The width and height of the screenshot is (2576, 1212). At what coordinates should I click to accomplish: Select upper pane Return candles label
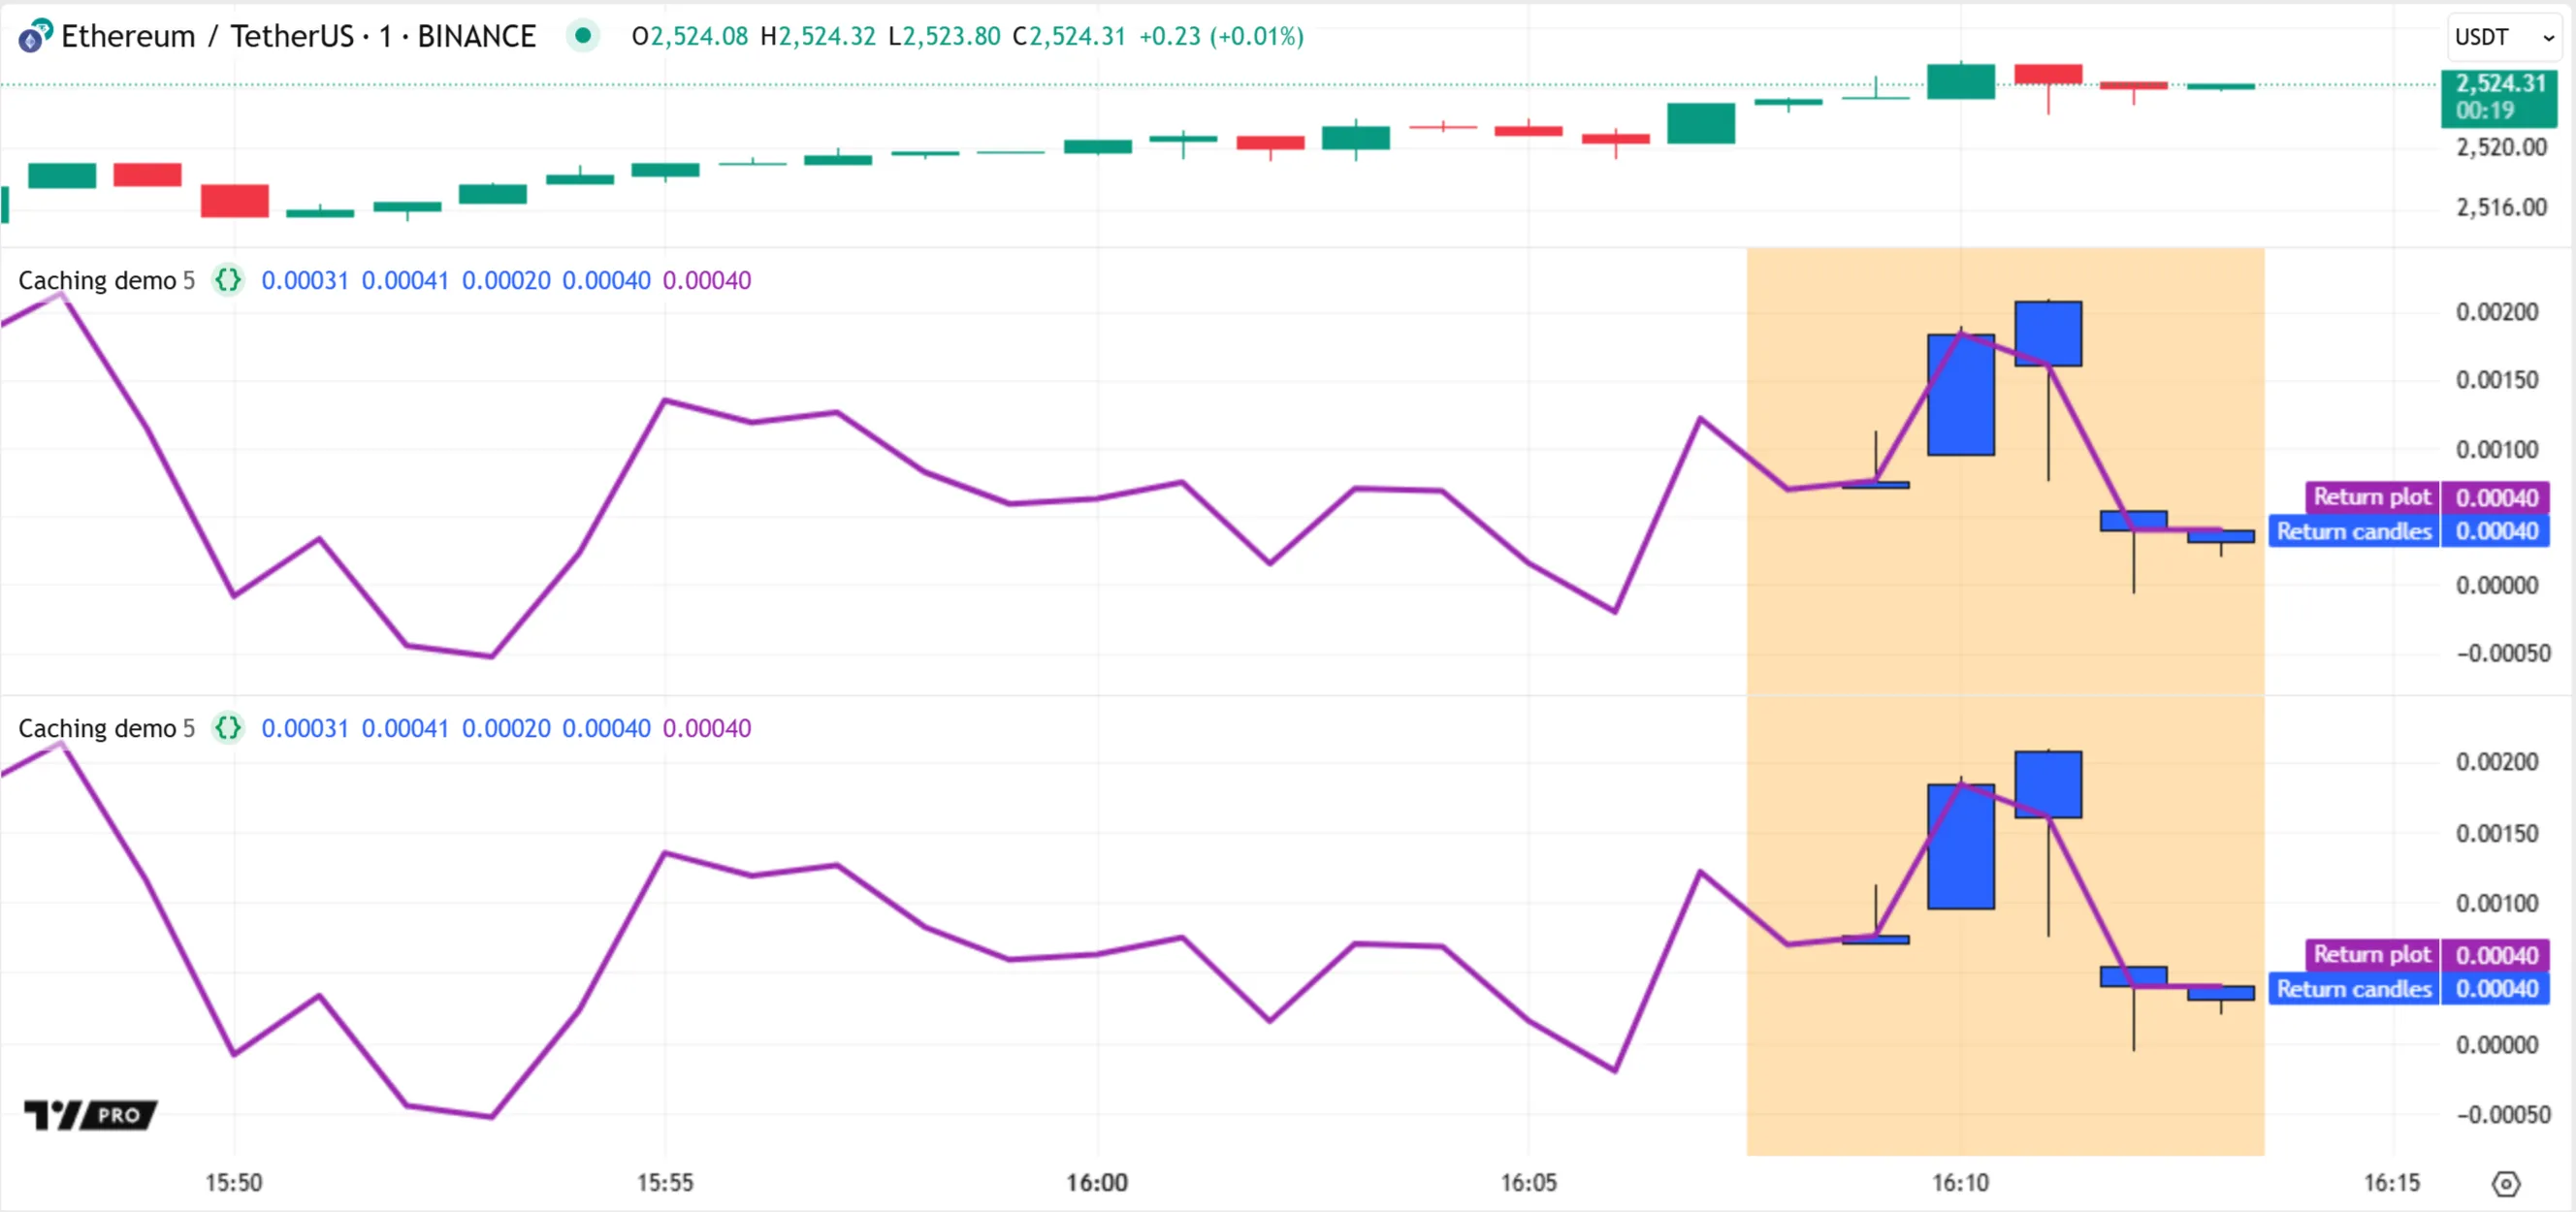click(x=2353, y=531)
